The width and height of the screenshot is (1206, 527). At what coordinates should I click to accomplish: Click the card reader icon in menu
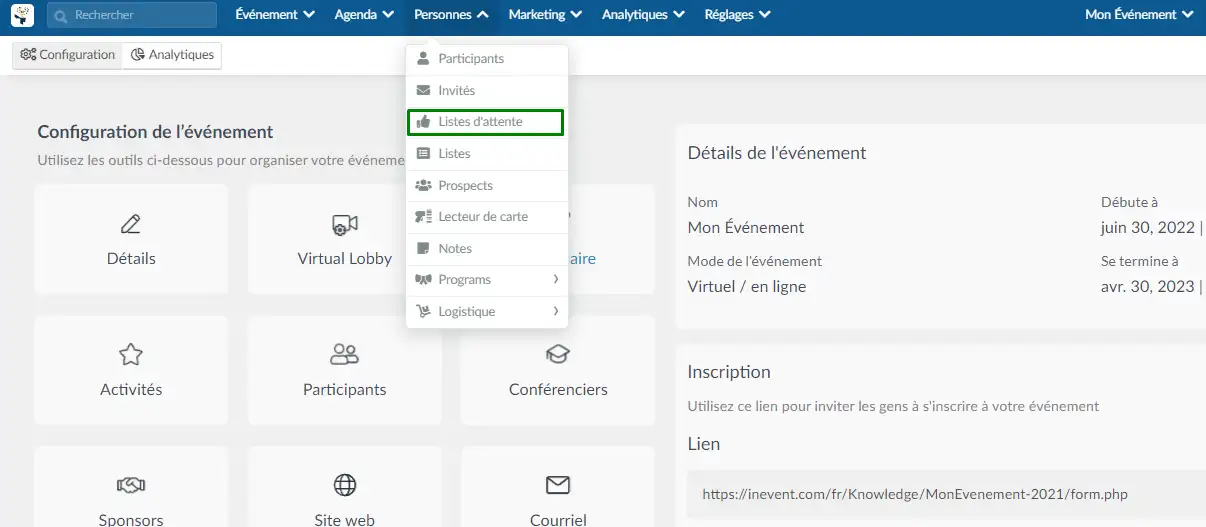click(423, 217)
